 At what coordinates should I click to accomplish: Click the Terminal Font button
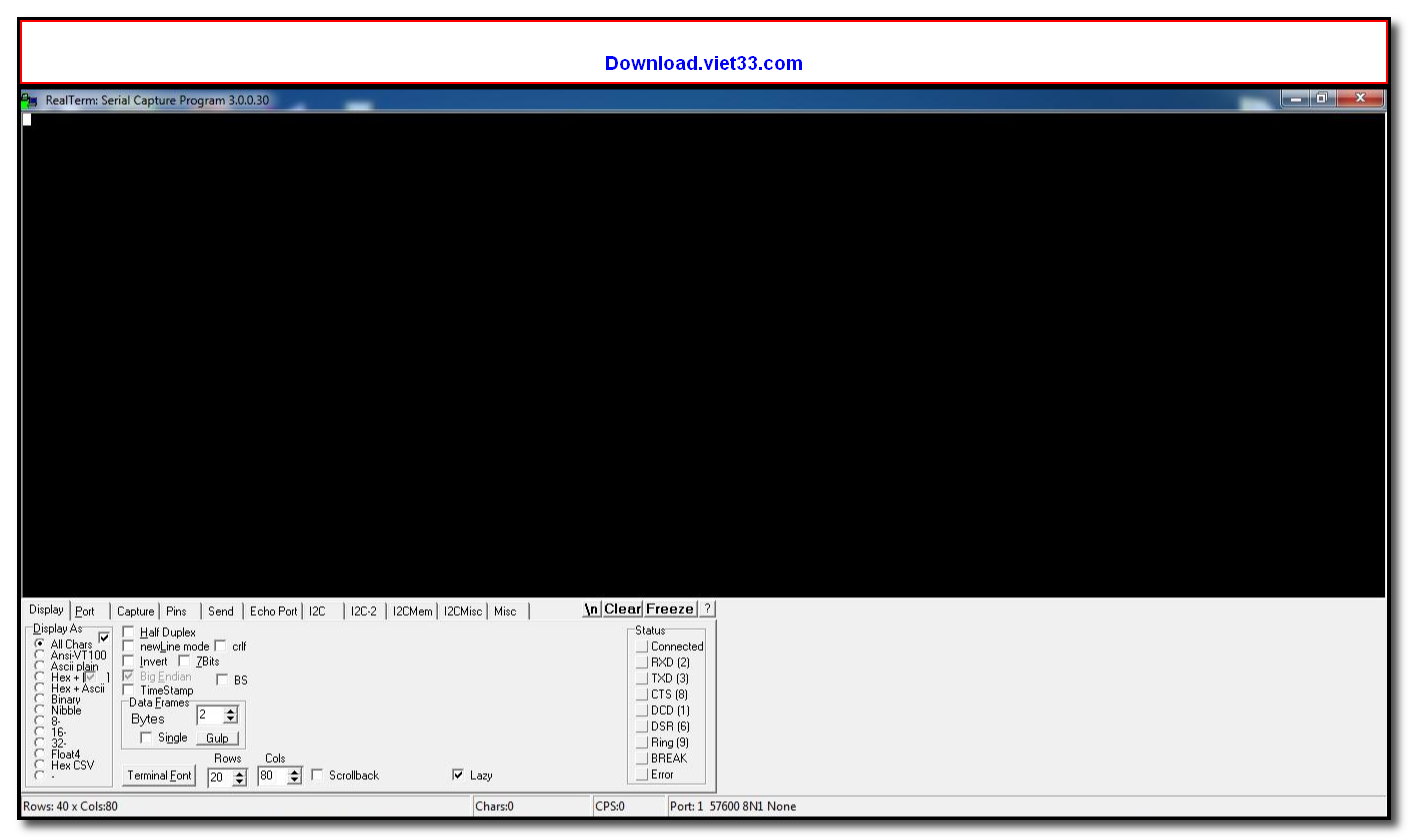(158, 775)
